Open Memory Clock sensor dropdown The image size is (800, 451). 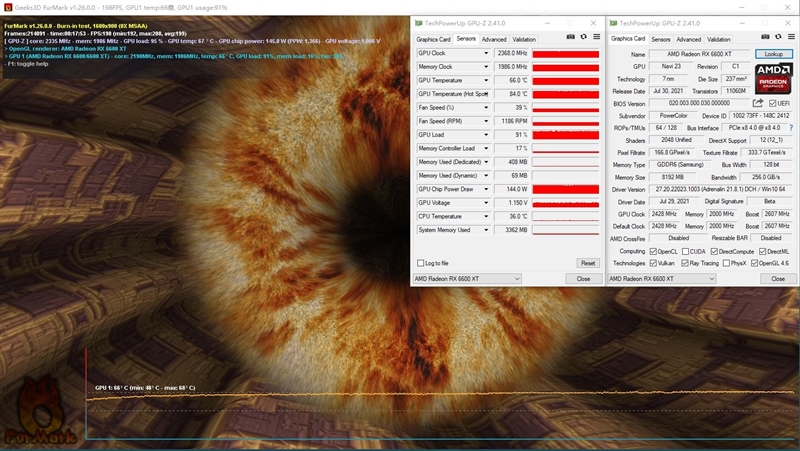point(486,67)
